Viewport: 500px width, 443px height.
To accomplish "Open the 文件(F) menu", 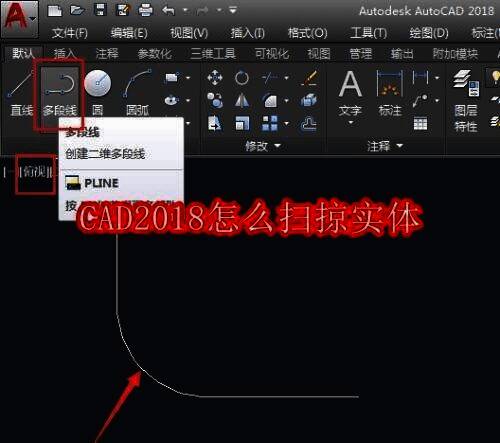I will click(70, 33).
